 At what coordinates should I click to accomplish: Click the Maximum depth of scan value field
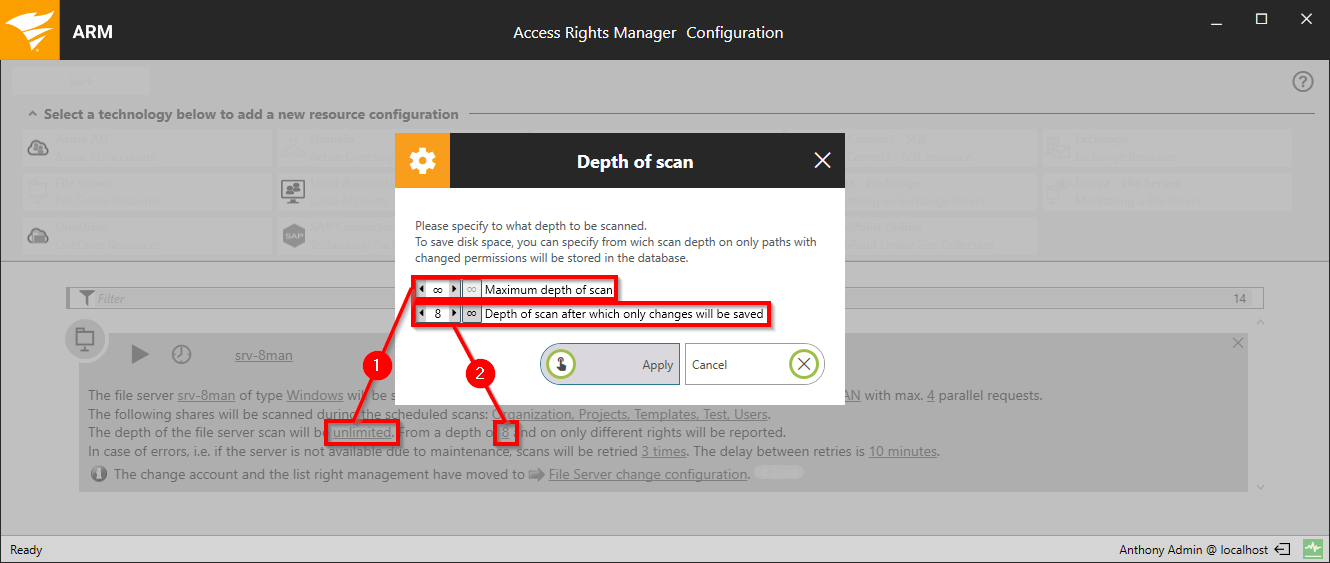tap(437, 289)
